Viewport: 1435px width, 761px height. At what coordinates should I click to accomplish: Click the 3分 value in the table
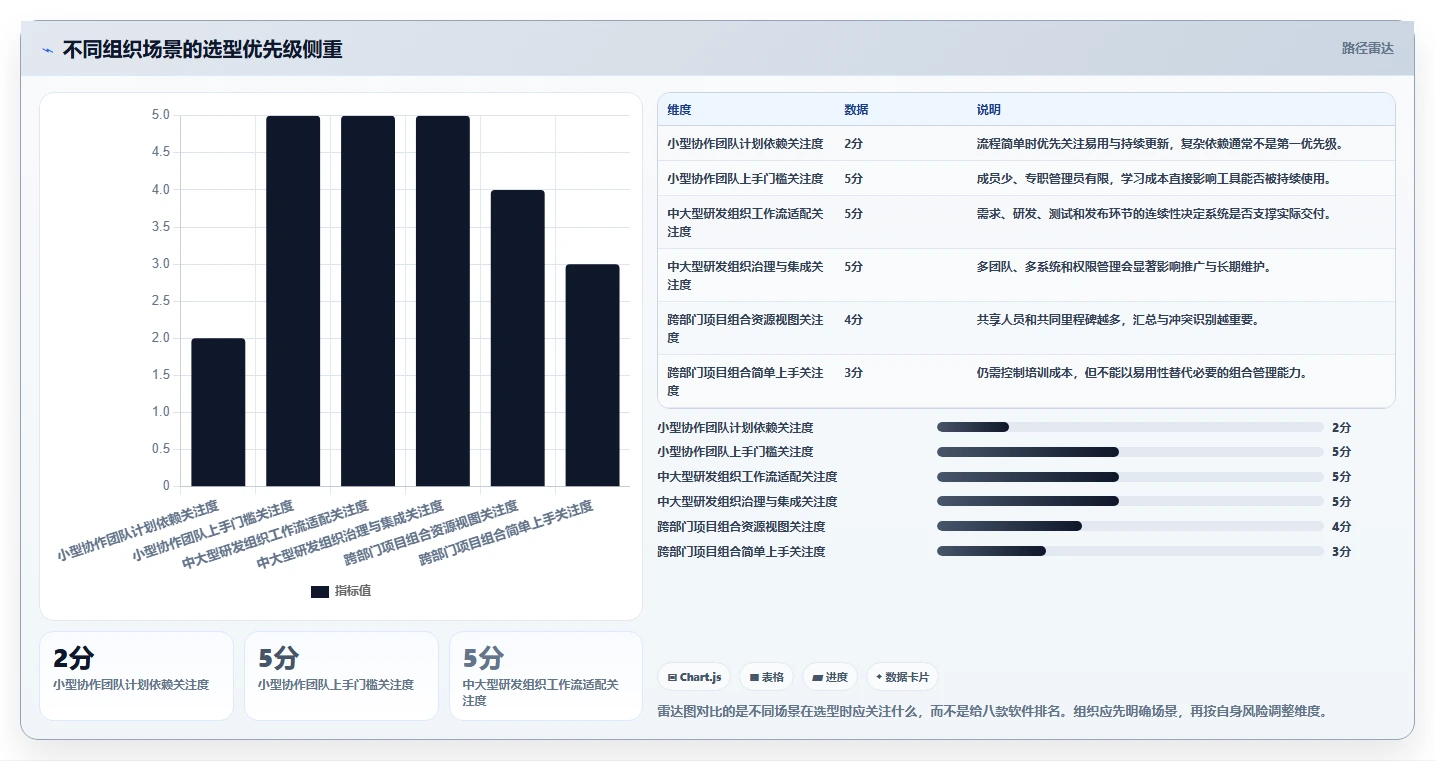pyautogui.click(x=853, y=373)
